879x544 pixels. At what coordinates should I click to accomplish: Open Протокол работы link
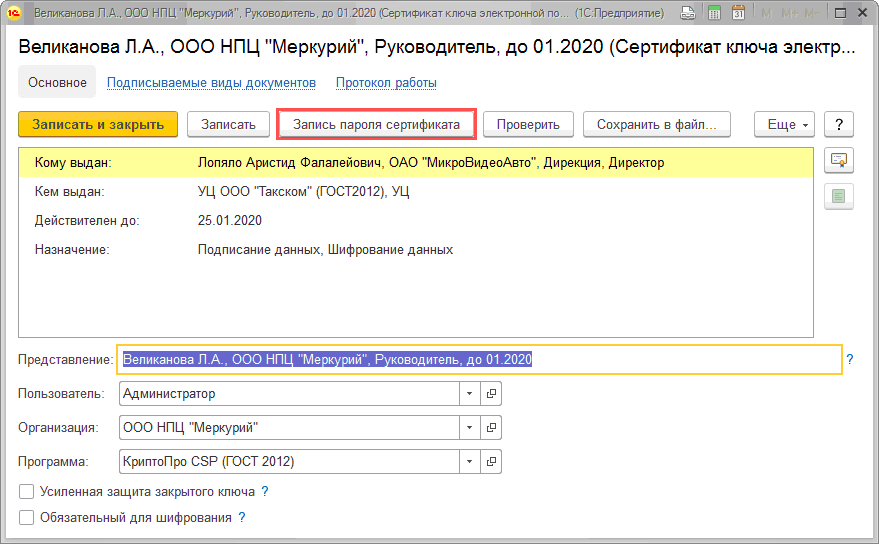(x=386, y=82)
